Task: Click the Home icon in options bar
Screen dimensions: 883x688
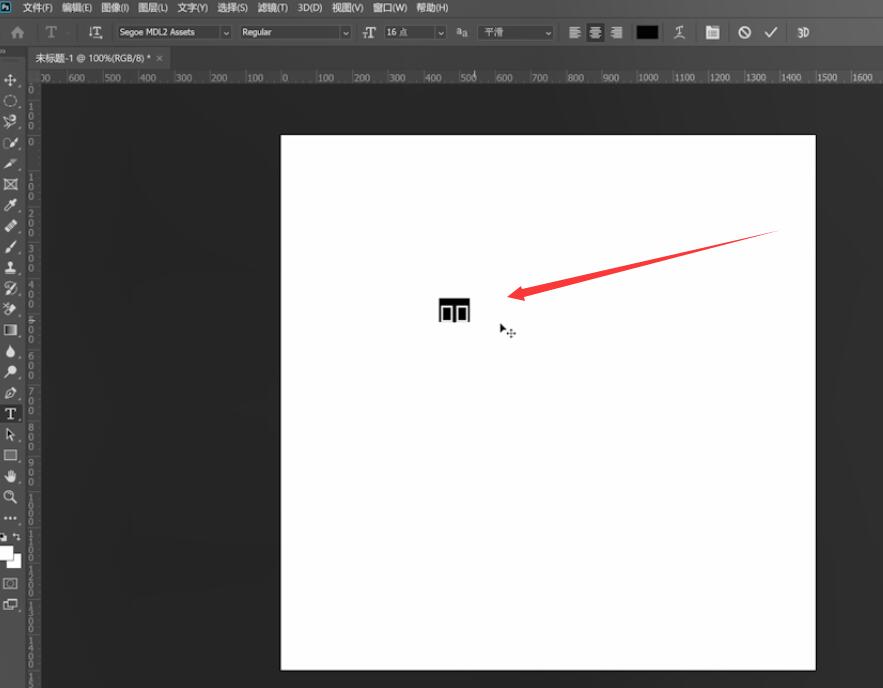Action: (17, 33)
